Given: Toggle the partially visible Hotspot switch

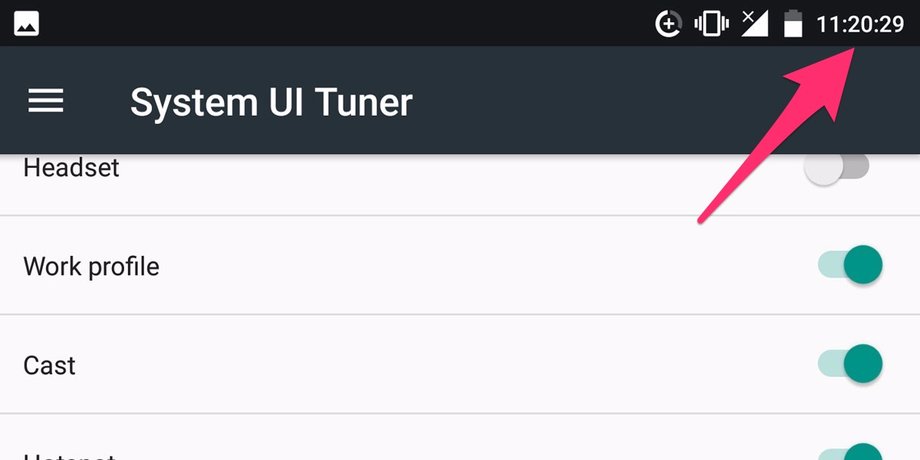Looking at the screenshot, I should (850, 453).
